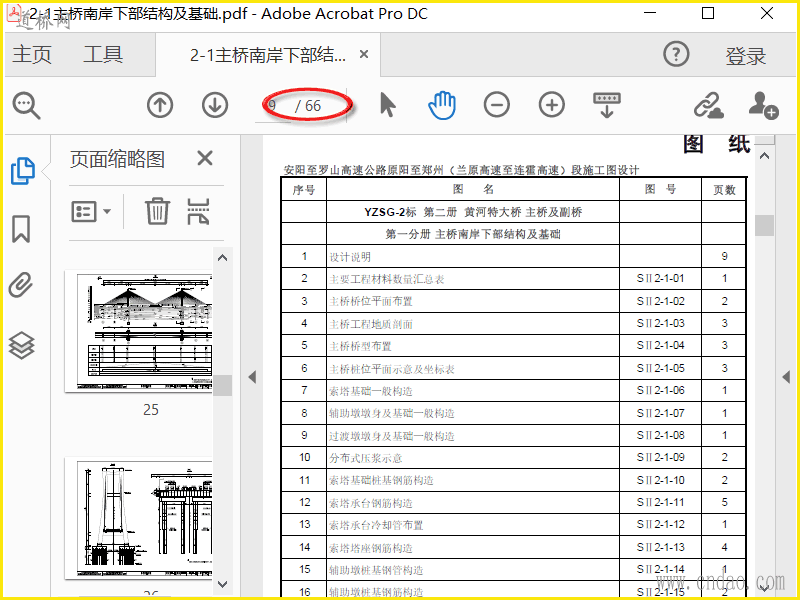Click the 主桥工程地质剖面 entry
This screenshot has height=600, width=800.
371,324
